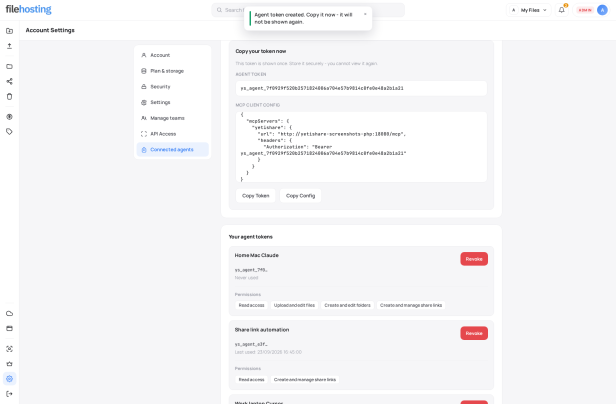Click the filehosting logo
Viewport: 616px width, 404px height.
pos(28,9)
